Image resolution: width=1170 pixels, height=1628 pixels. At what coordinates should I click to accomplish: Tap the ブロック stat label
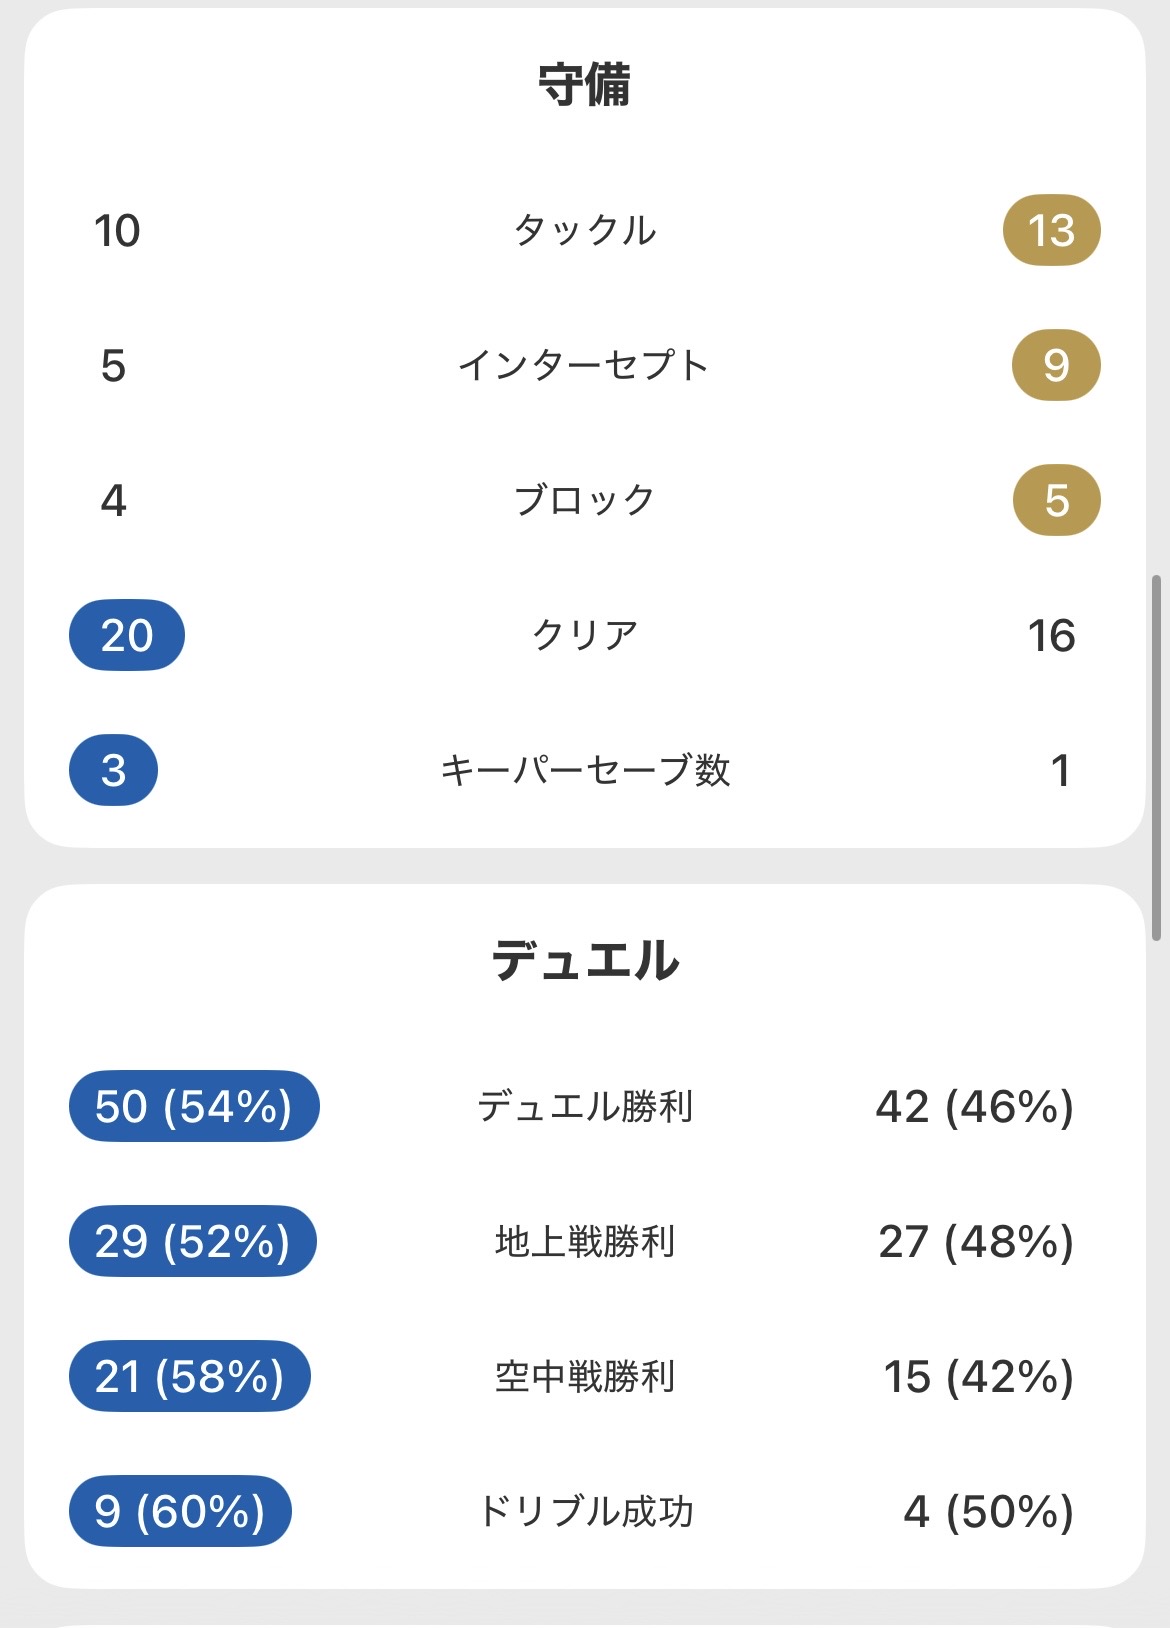tap(585, 500)
